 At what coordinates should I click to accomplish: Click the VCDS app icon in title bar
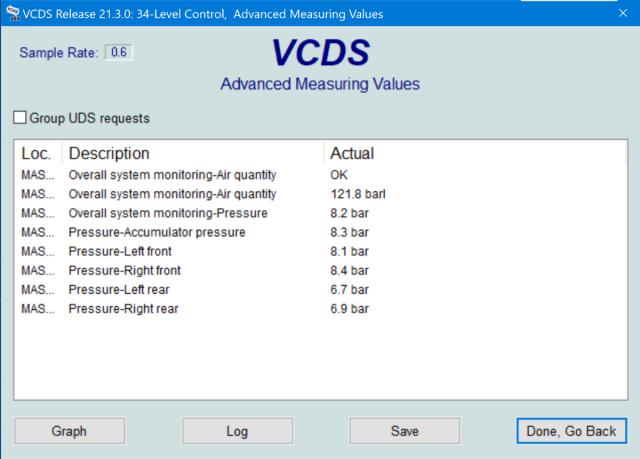coord(13,13)
